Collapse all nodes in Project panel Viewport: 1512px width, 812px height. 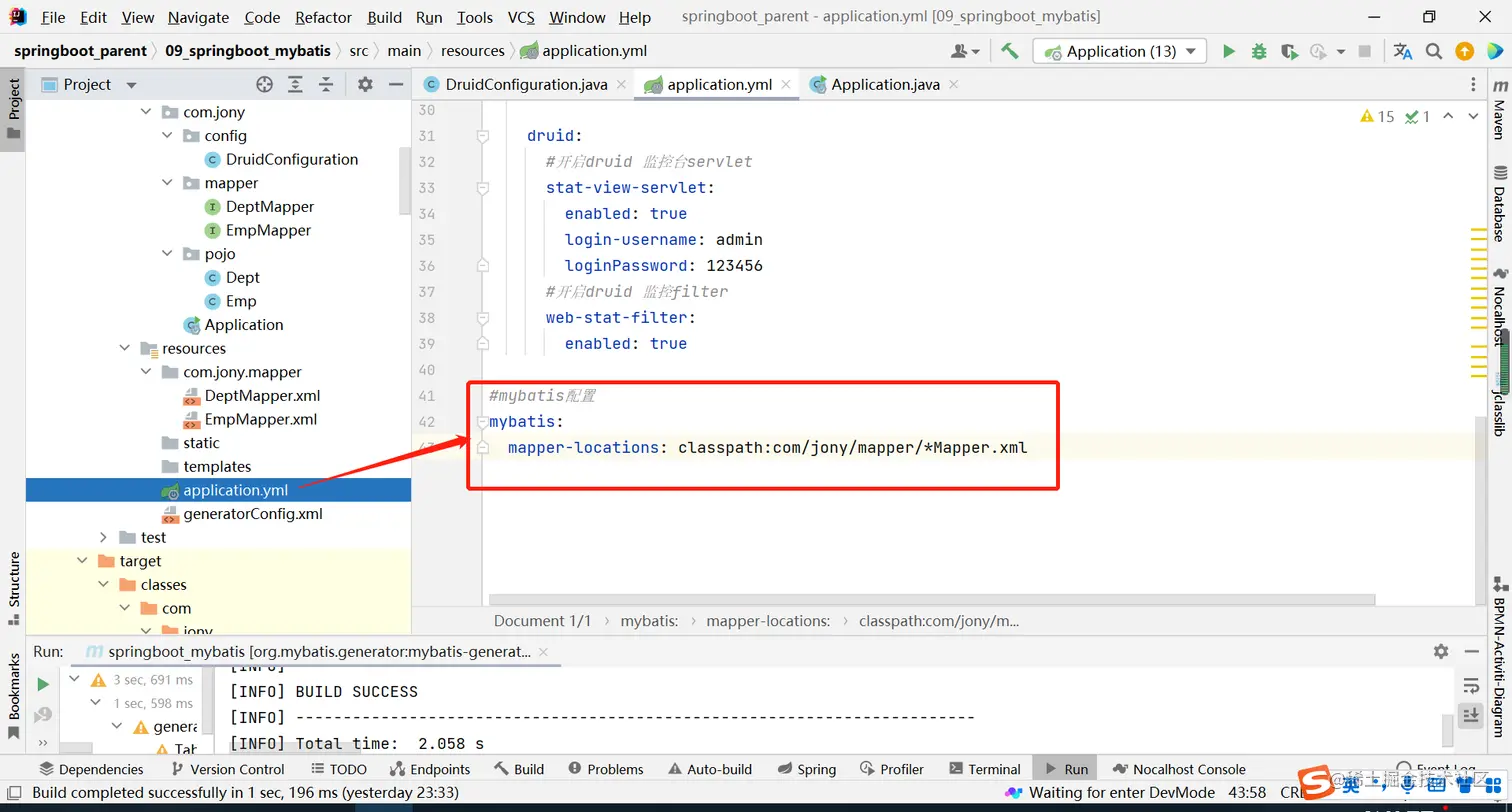pyautogui.click(x=326, y=85)
